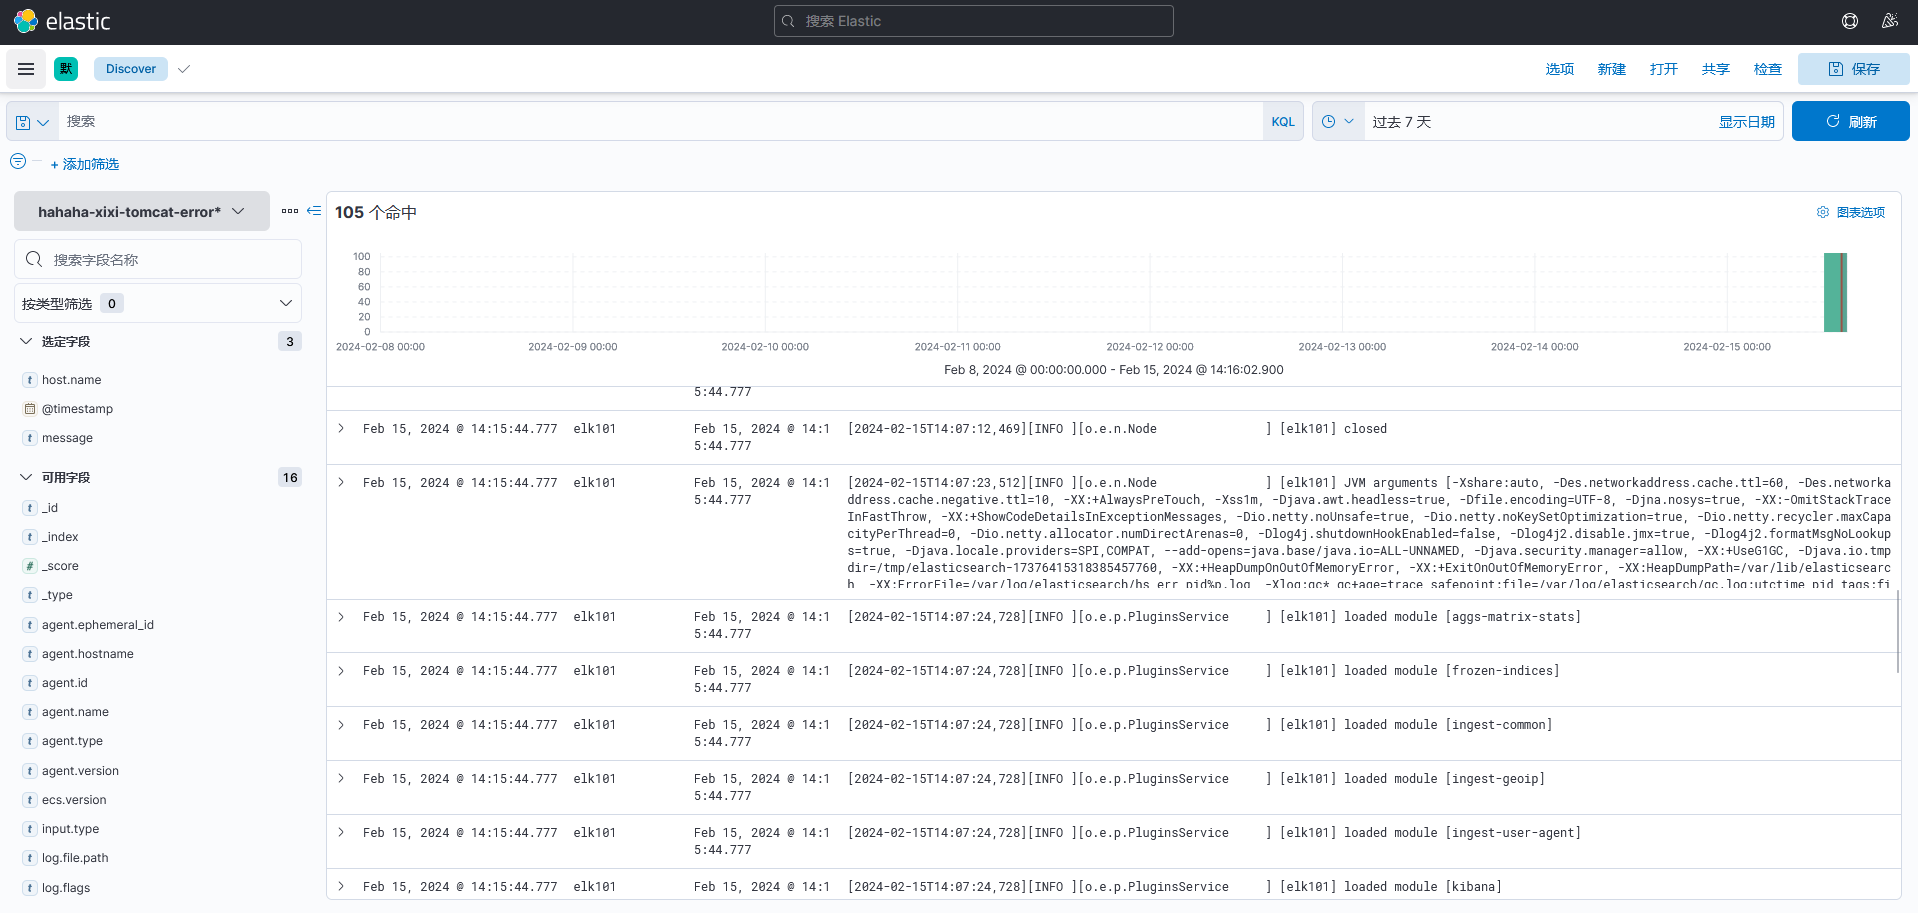Open the 检查 (Inspect) menu
1918x913 pixels.
pyautogui.click(x=1767, y=69)
